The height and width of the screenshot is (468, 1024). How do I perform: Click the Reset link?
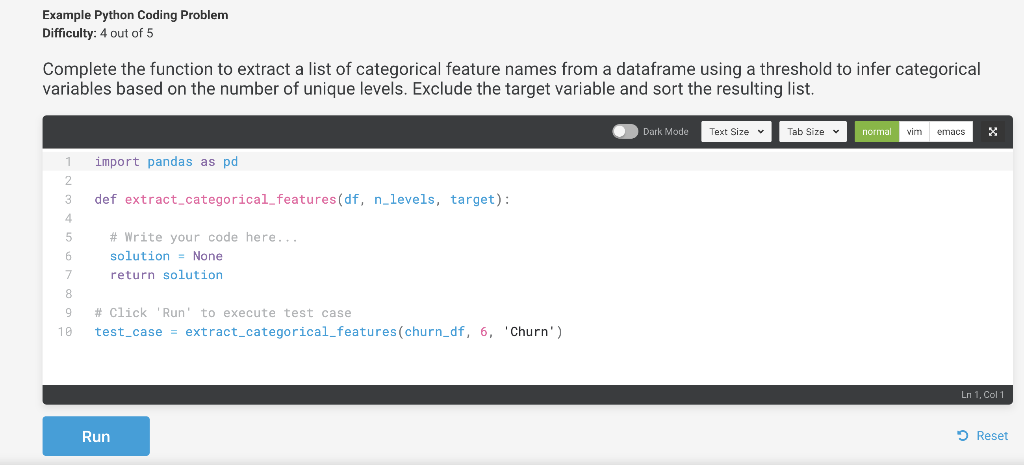coord(982,435)
